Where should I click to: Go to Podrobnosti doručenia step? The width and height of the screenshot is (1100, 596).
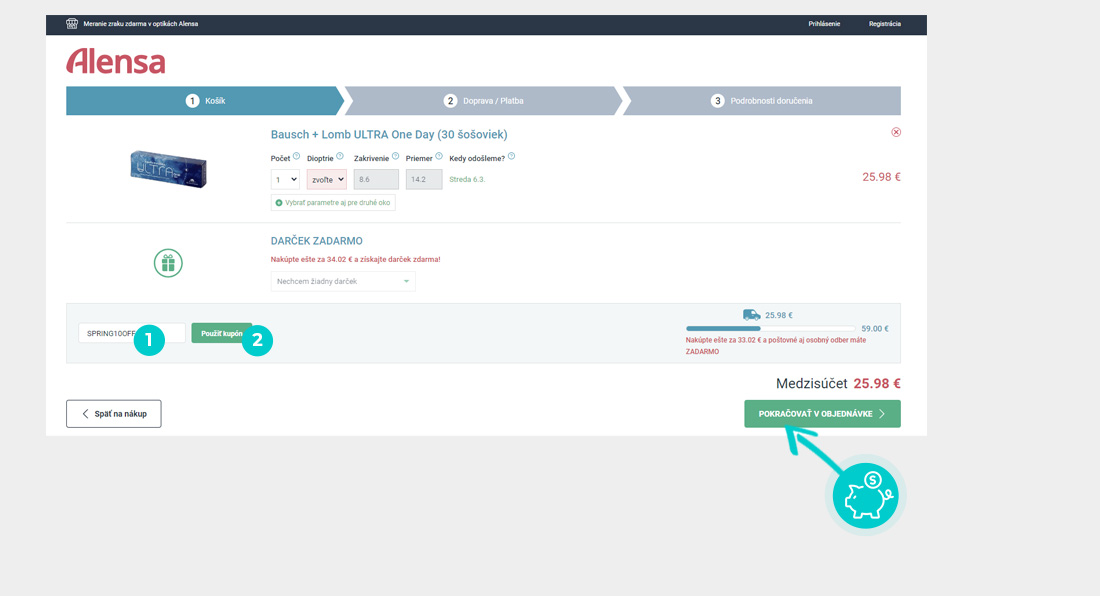click(761, 101)
